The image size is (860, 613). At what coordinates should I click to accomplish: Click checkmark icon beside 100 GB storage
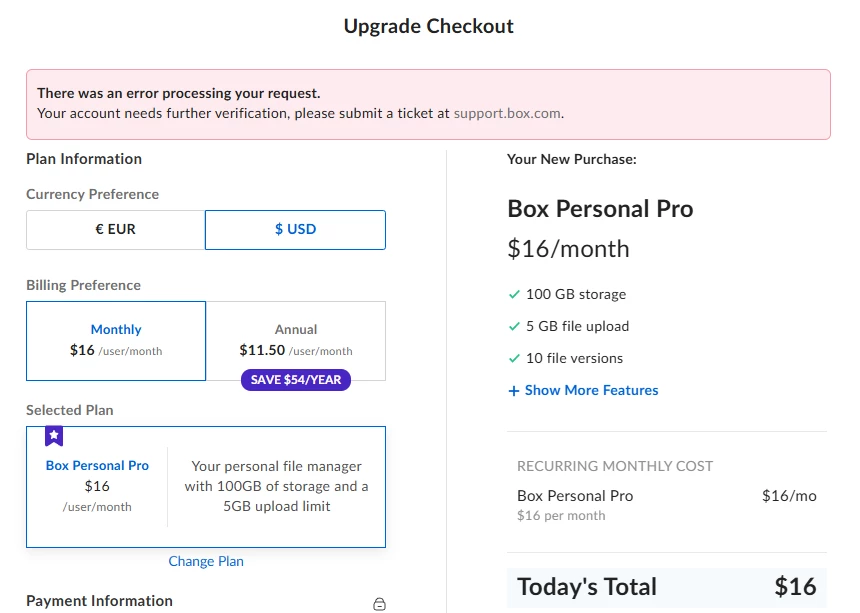(x=514, y=294)
